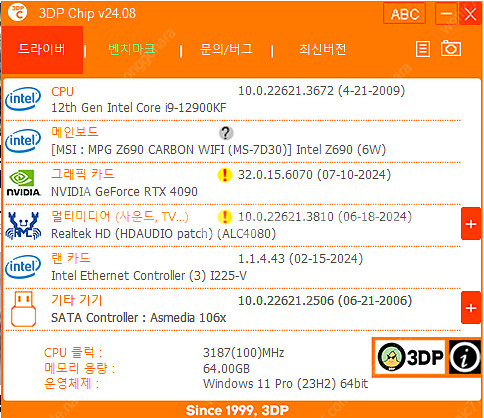Click the info (i) icon
This screenshot has height=418, width=484.
[x=464, y=357]
